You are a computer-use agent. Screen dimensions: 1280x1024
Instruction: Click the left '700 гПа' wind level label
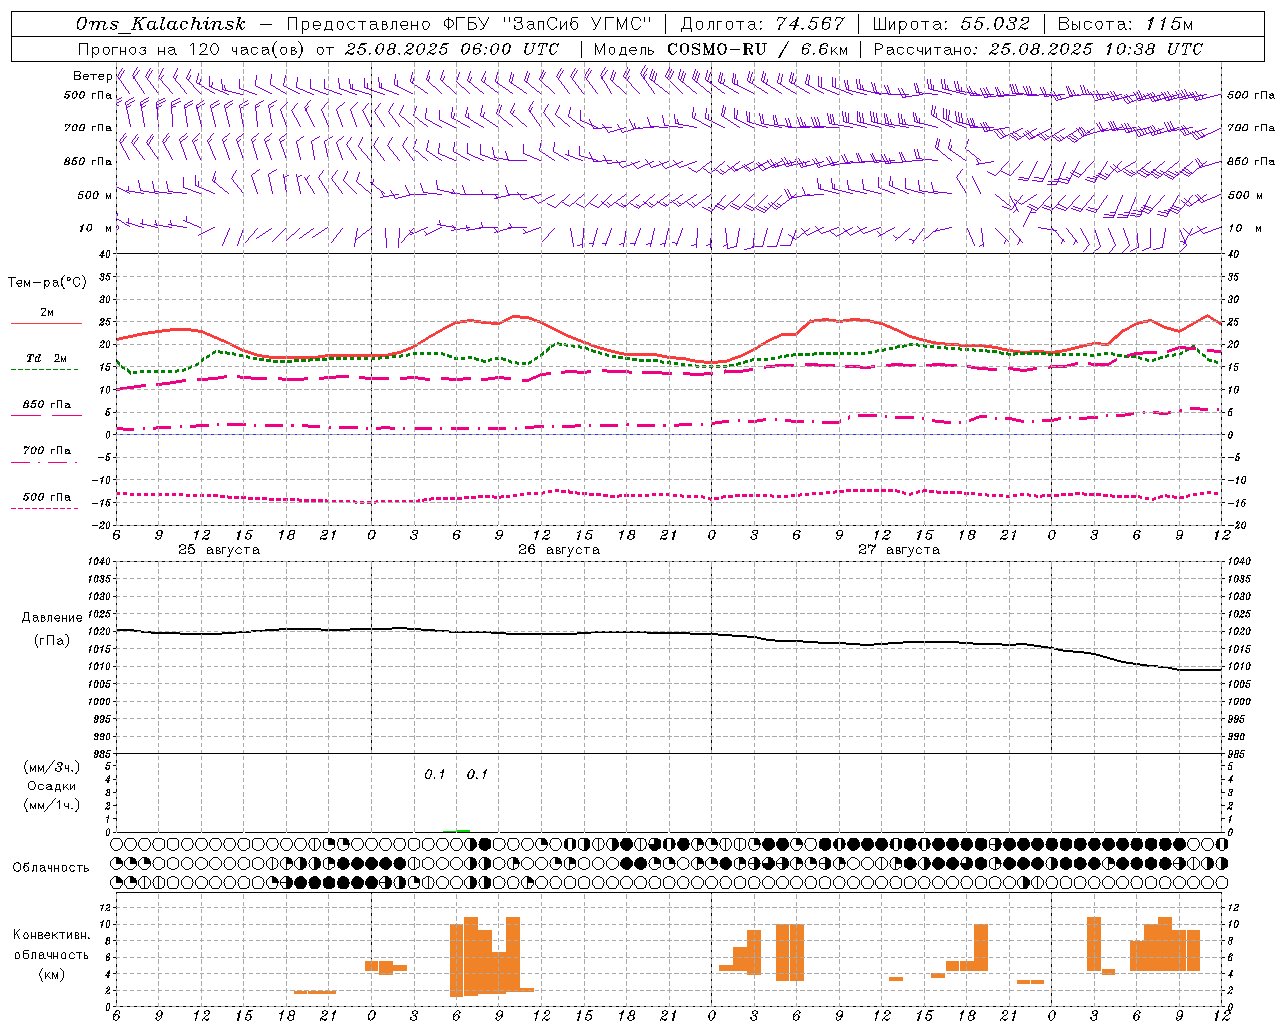[88, 128]
